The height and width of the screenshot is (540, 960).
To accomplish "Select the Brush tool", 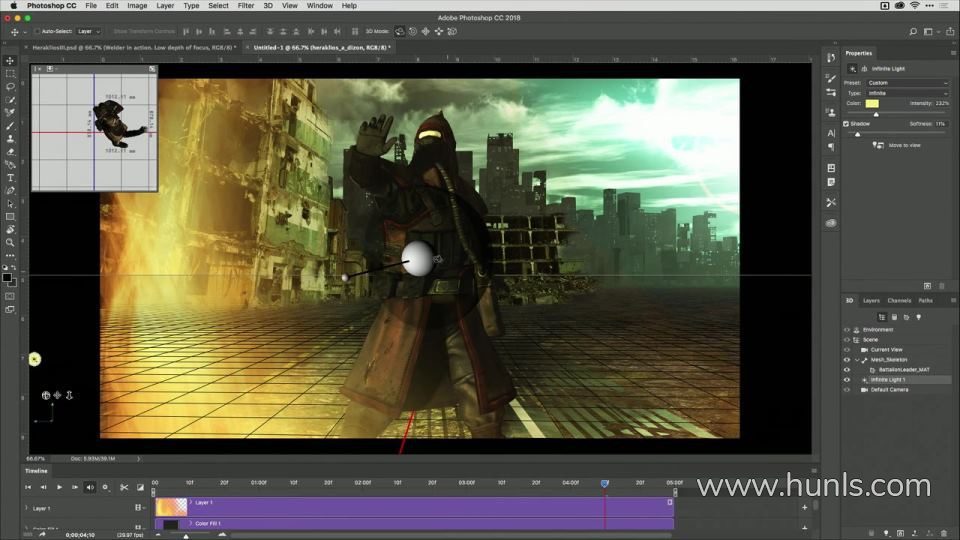I will click(10, 126).
